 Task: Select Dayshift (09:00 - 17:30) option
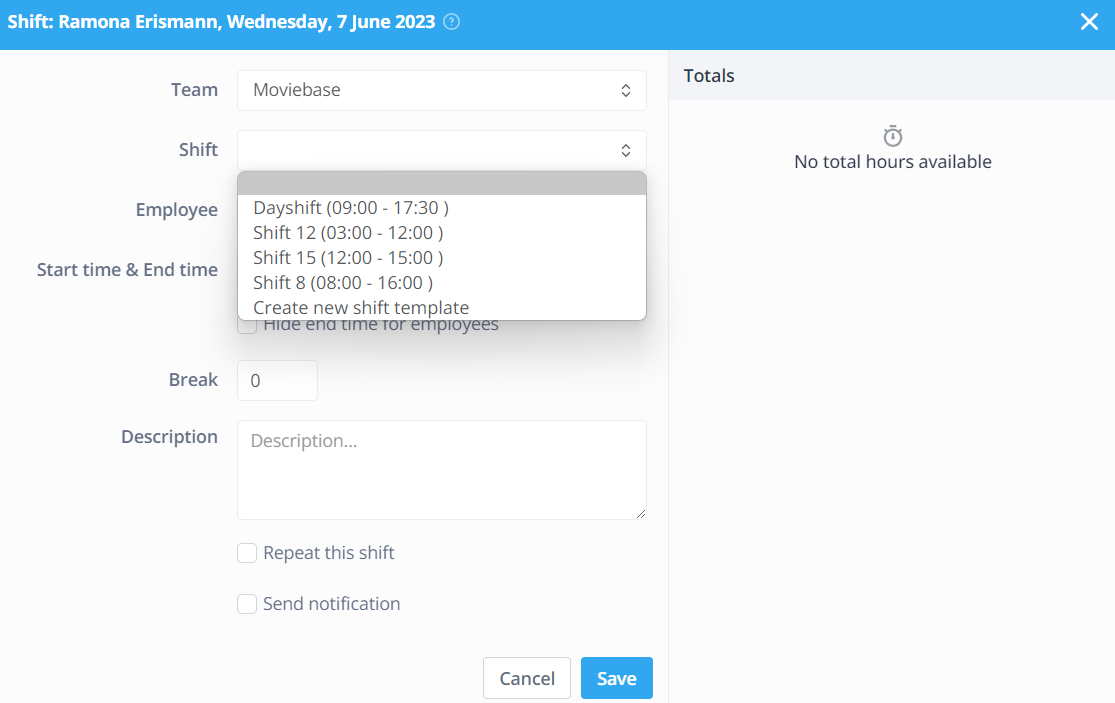pos(351,208)
